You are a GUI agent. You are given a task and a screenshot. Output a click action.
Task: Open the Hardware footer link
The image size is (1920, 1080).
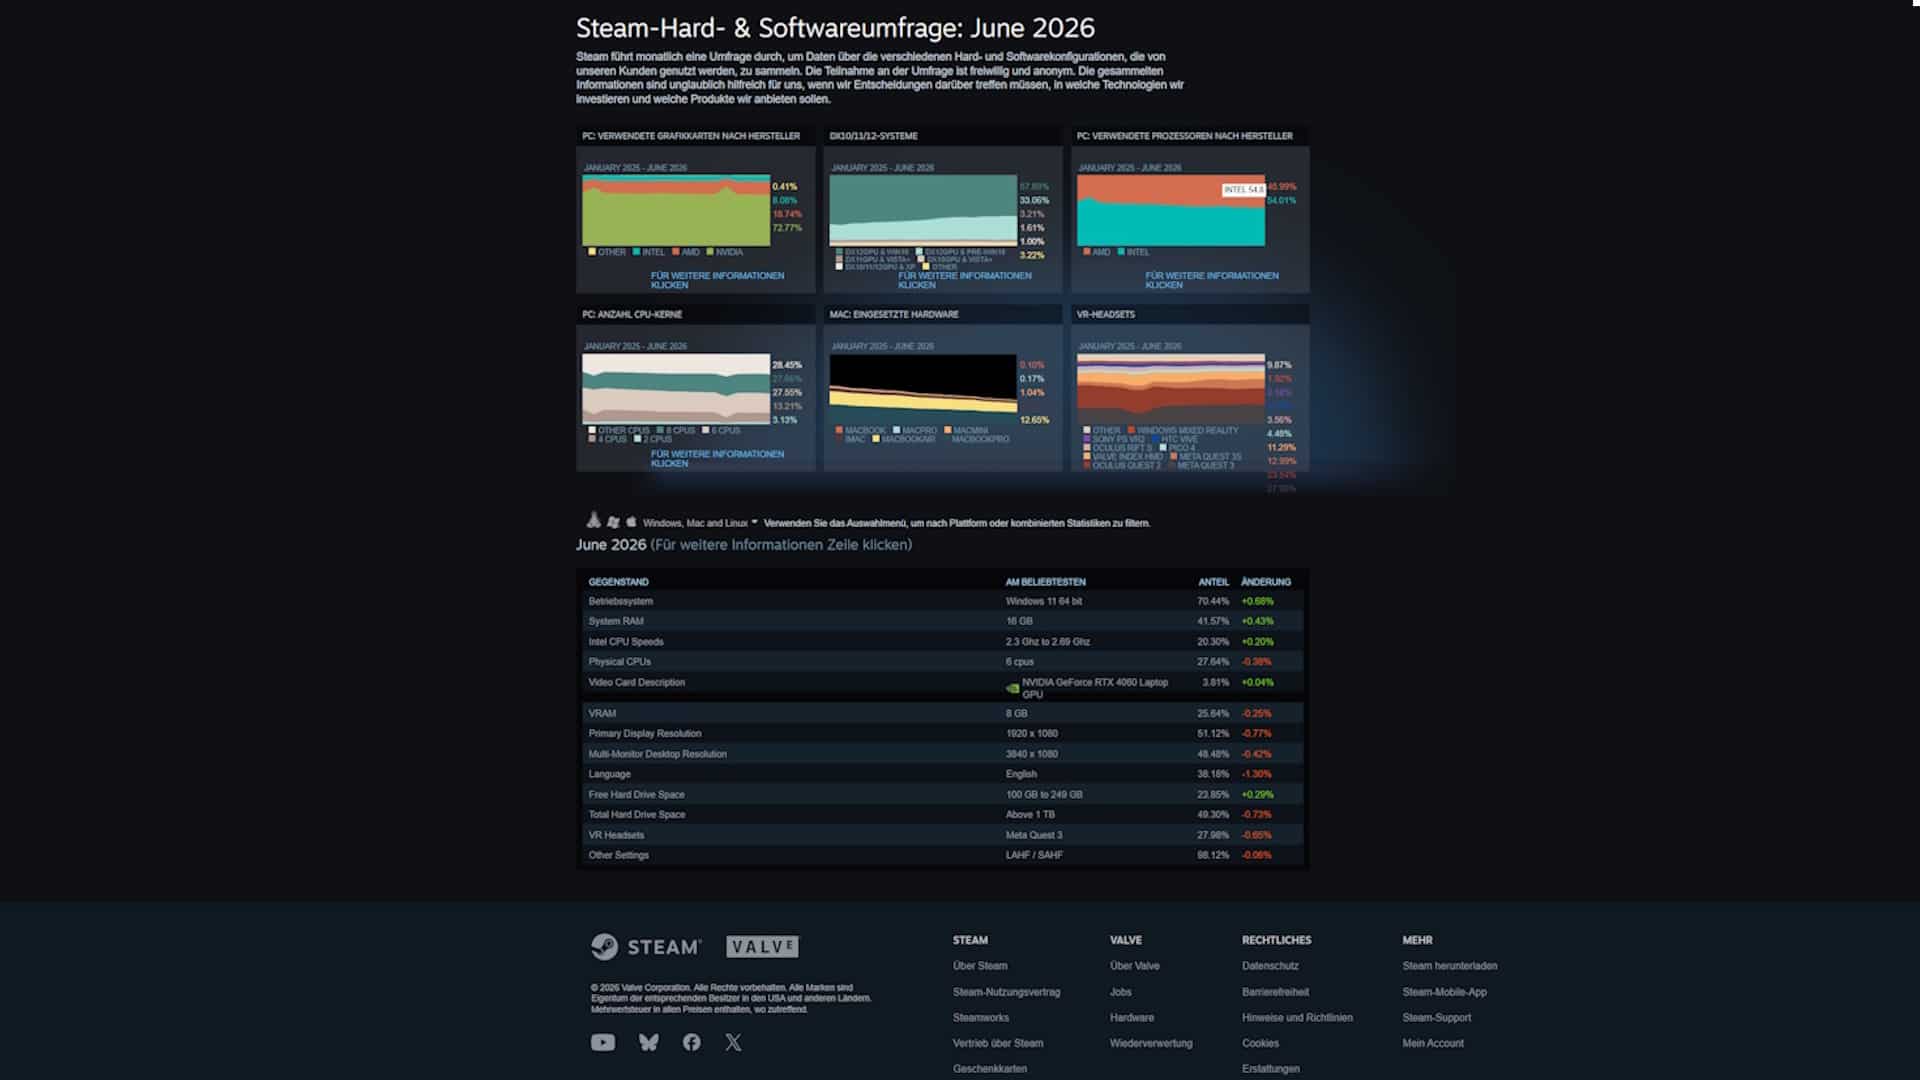click(x=1132, y=1018)
